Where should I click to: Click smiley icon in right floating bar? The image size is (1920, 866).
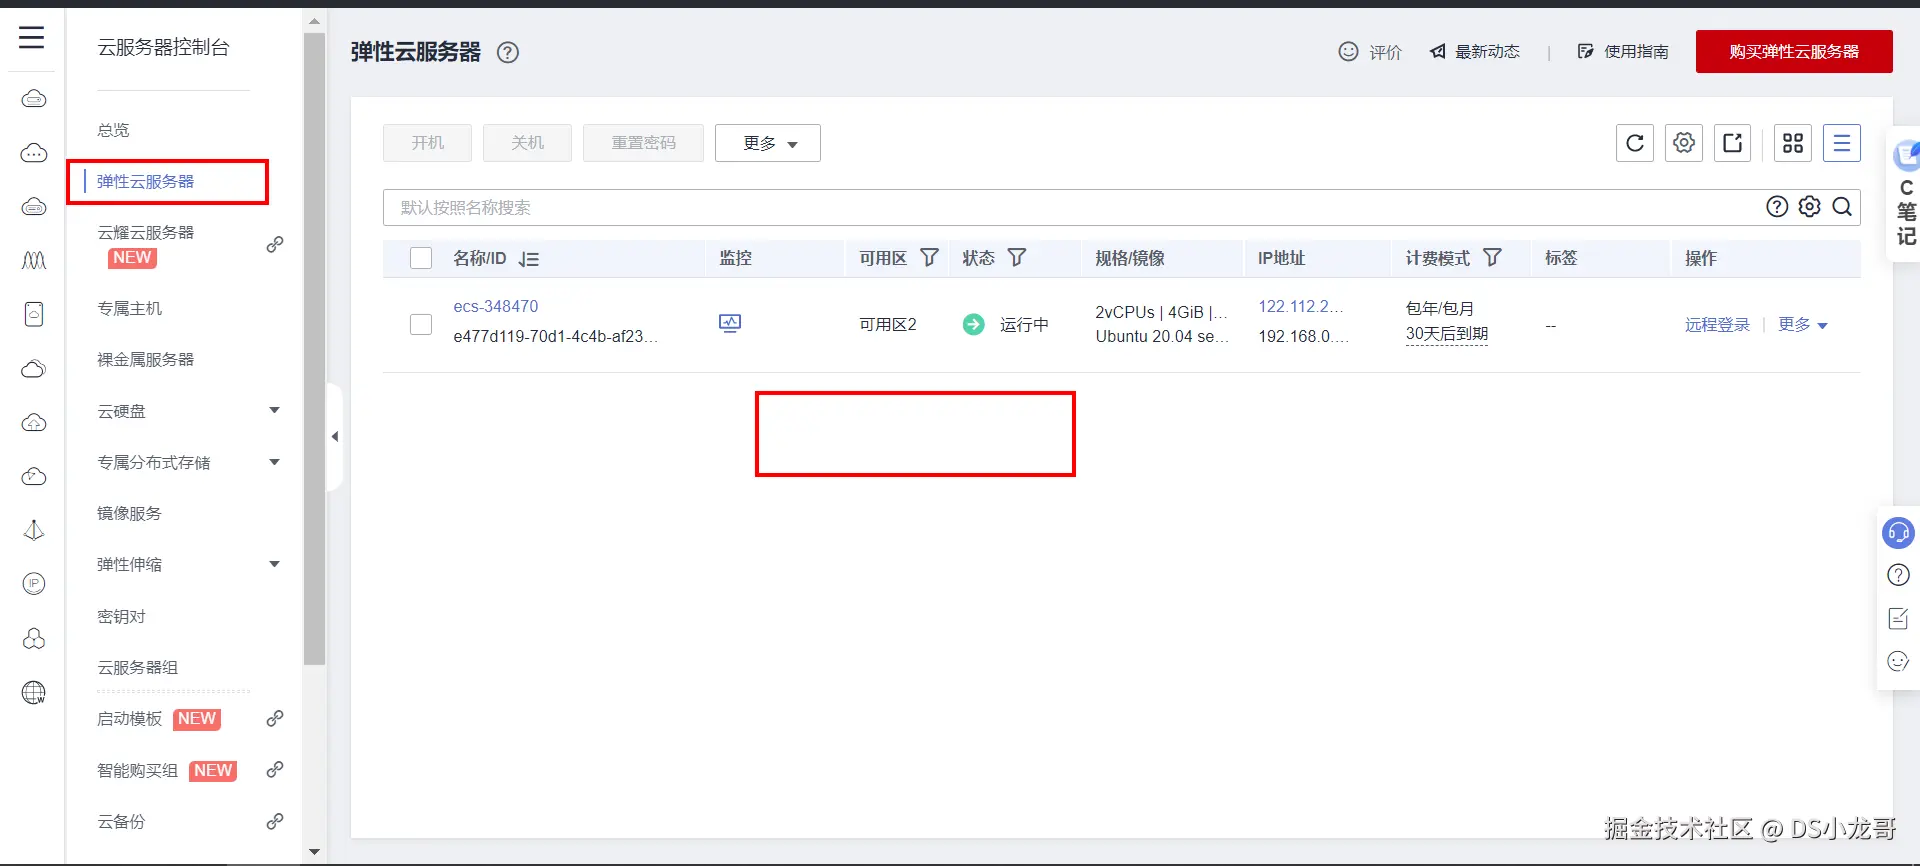coord(1898,661)
